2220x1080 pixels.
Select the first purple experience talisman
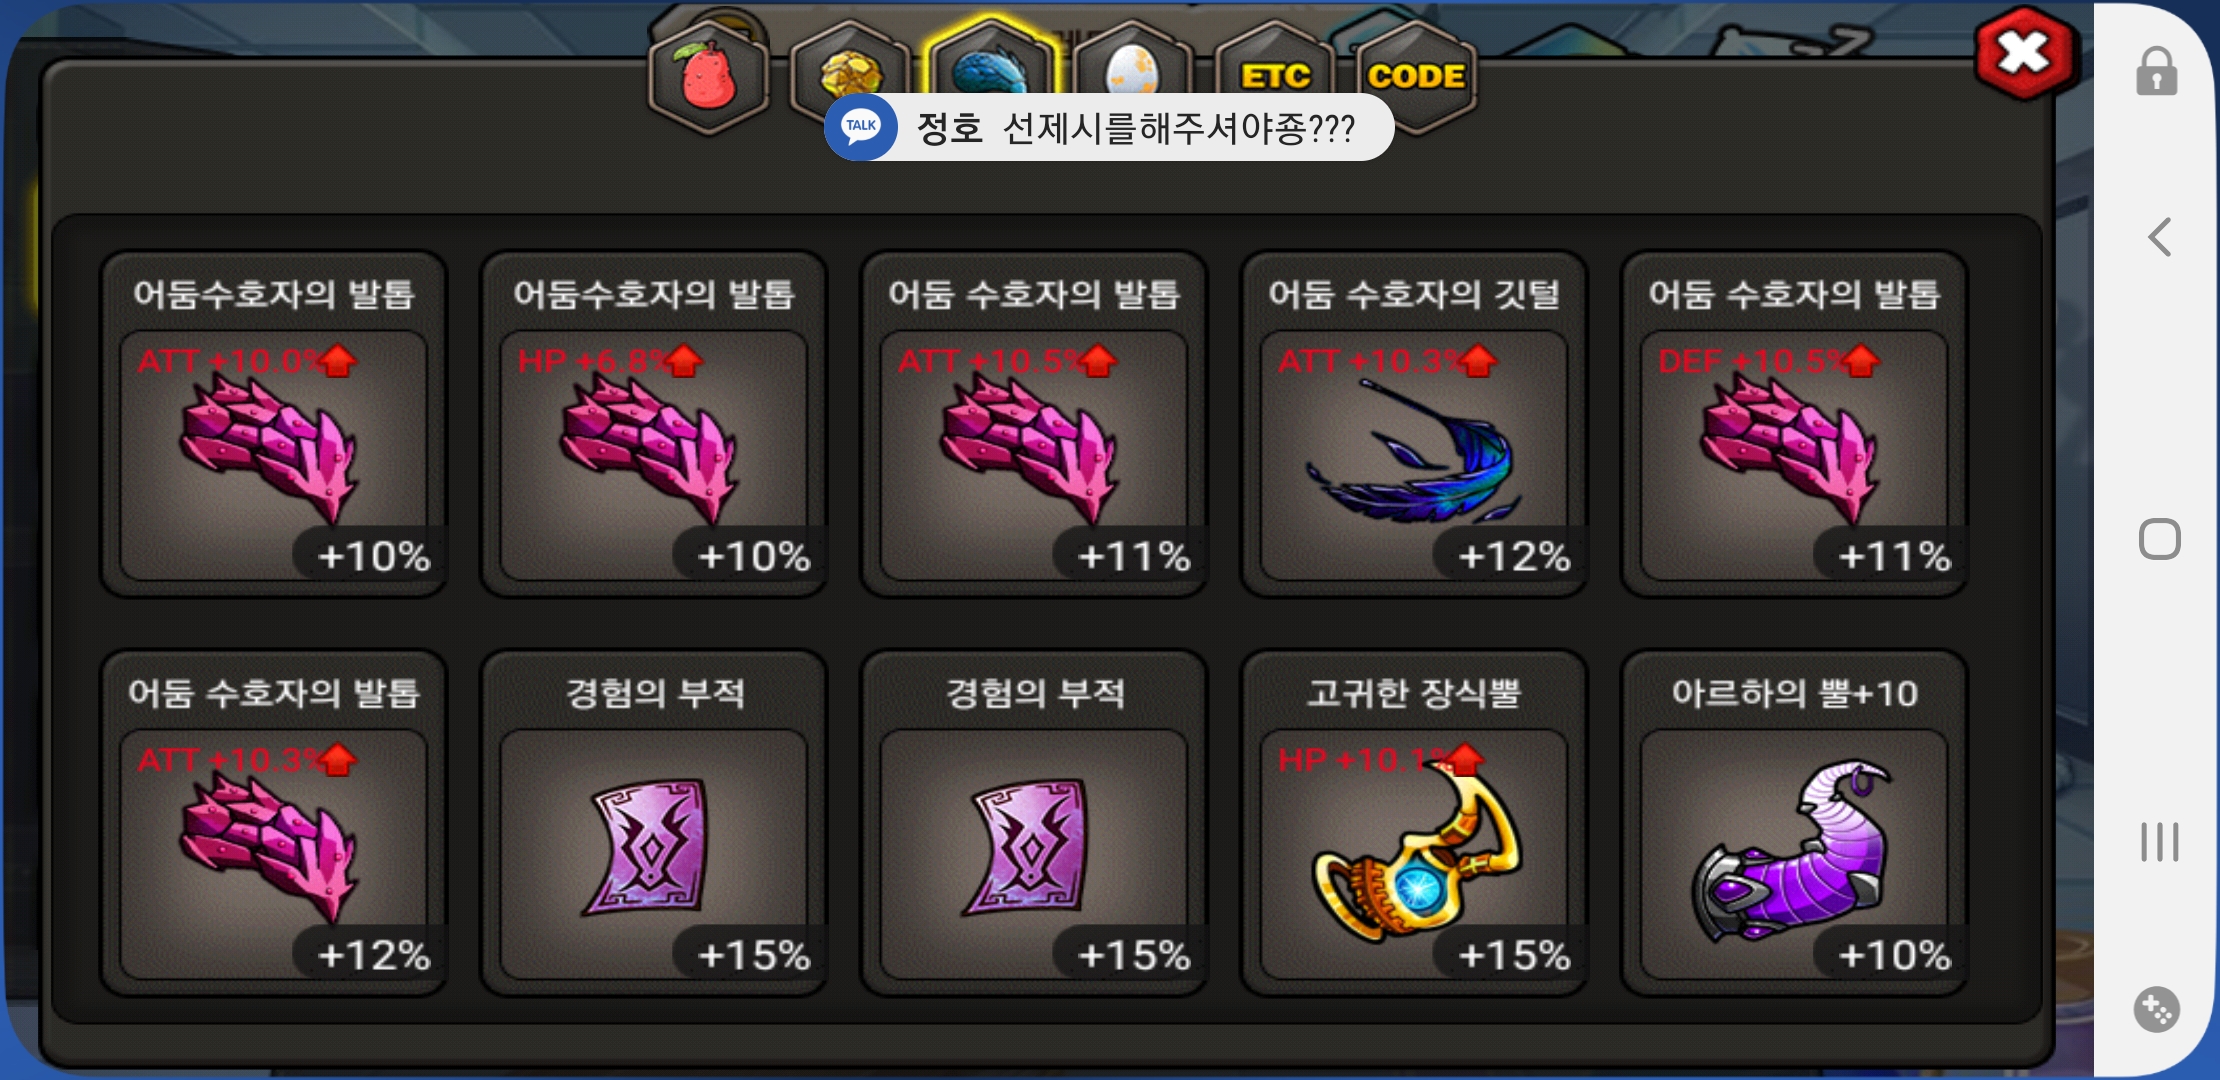click(654, 823)
